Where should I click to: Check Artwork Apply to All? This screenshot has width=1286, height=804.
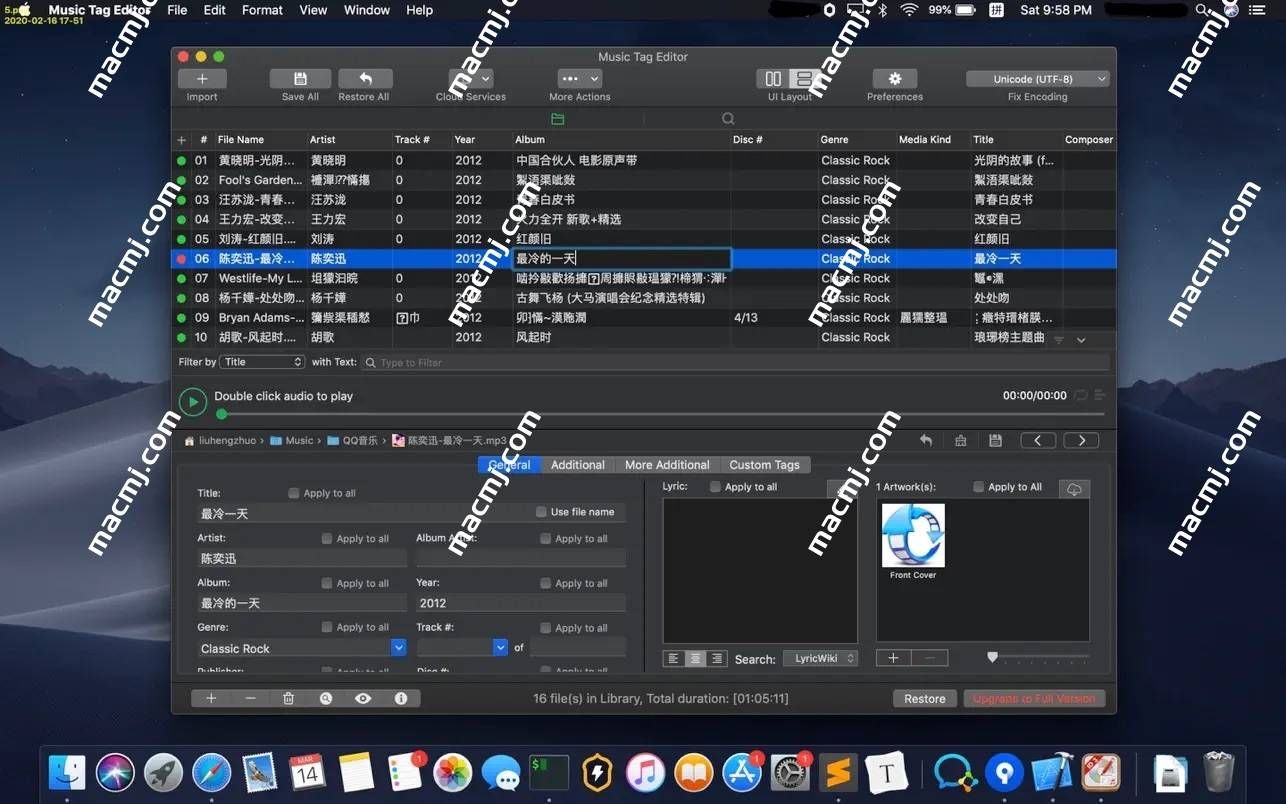pyautogui.click(x=979, y=487)
